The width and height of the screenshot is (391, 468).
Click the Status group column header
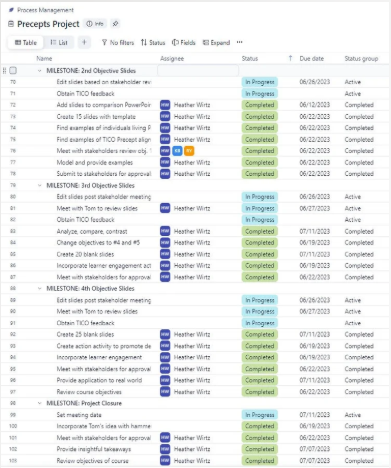(361, 59)
